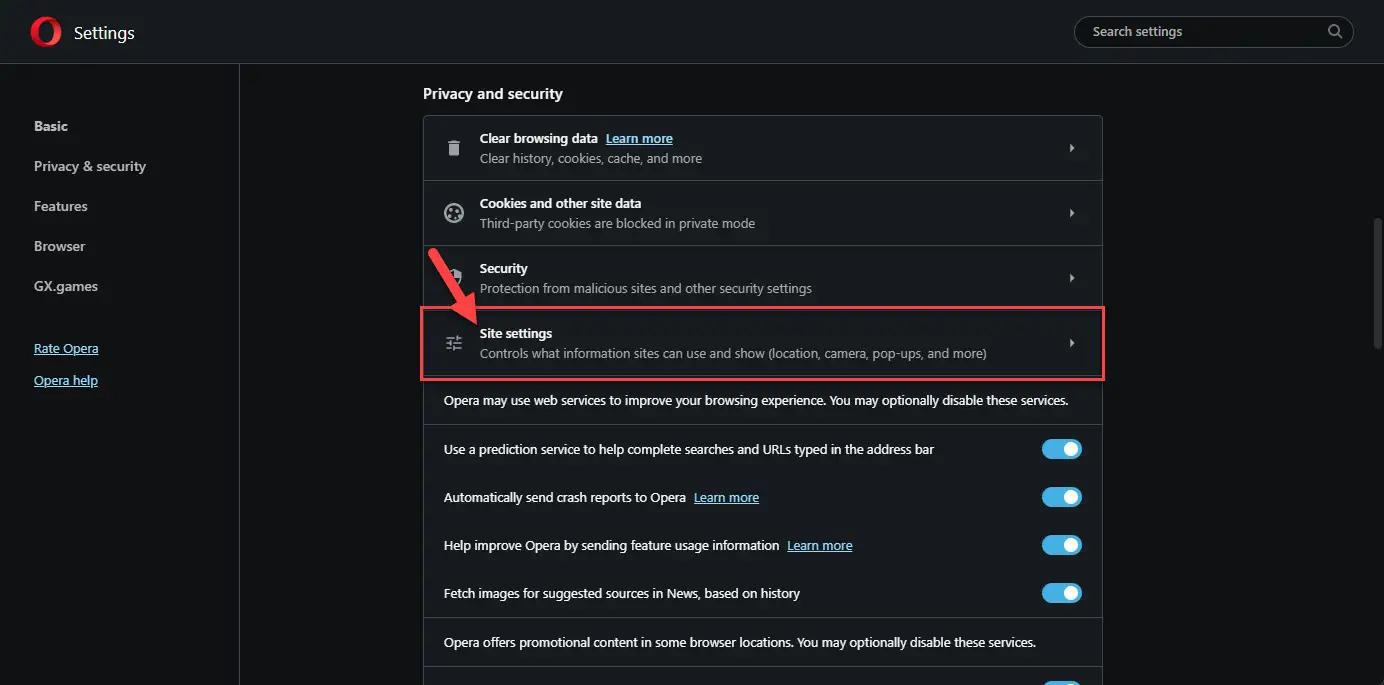The image size is (1384, 685).
Task: Click the sliders icon for Site settings
Action: pyautogui.click(x=454, y=343)
